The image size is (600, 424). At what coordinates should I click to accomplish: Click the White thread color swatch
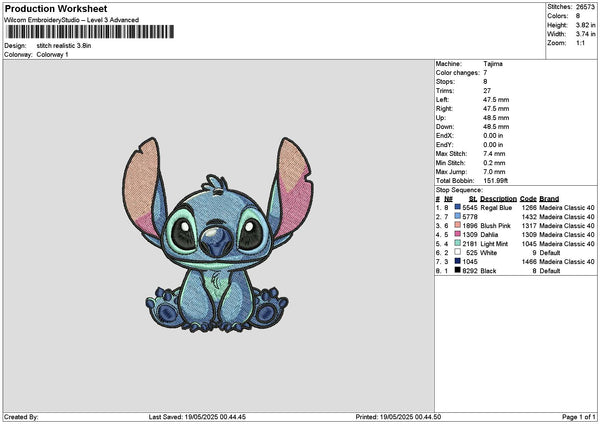pos(457,252)
